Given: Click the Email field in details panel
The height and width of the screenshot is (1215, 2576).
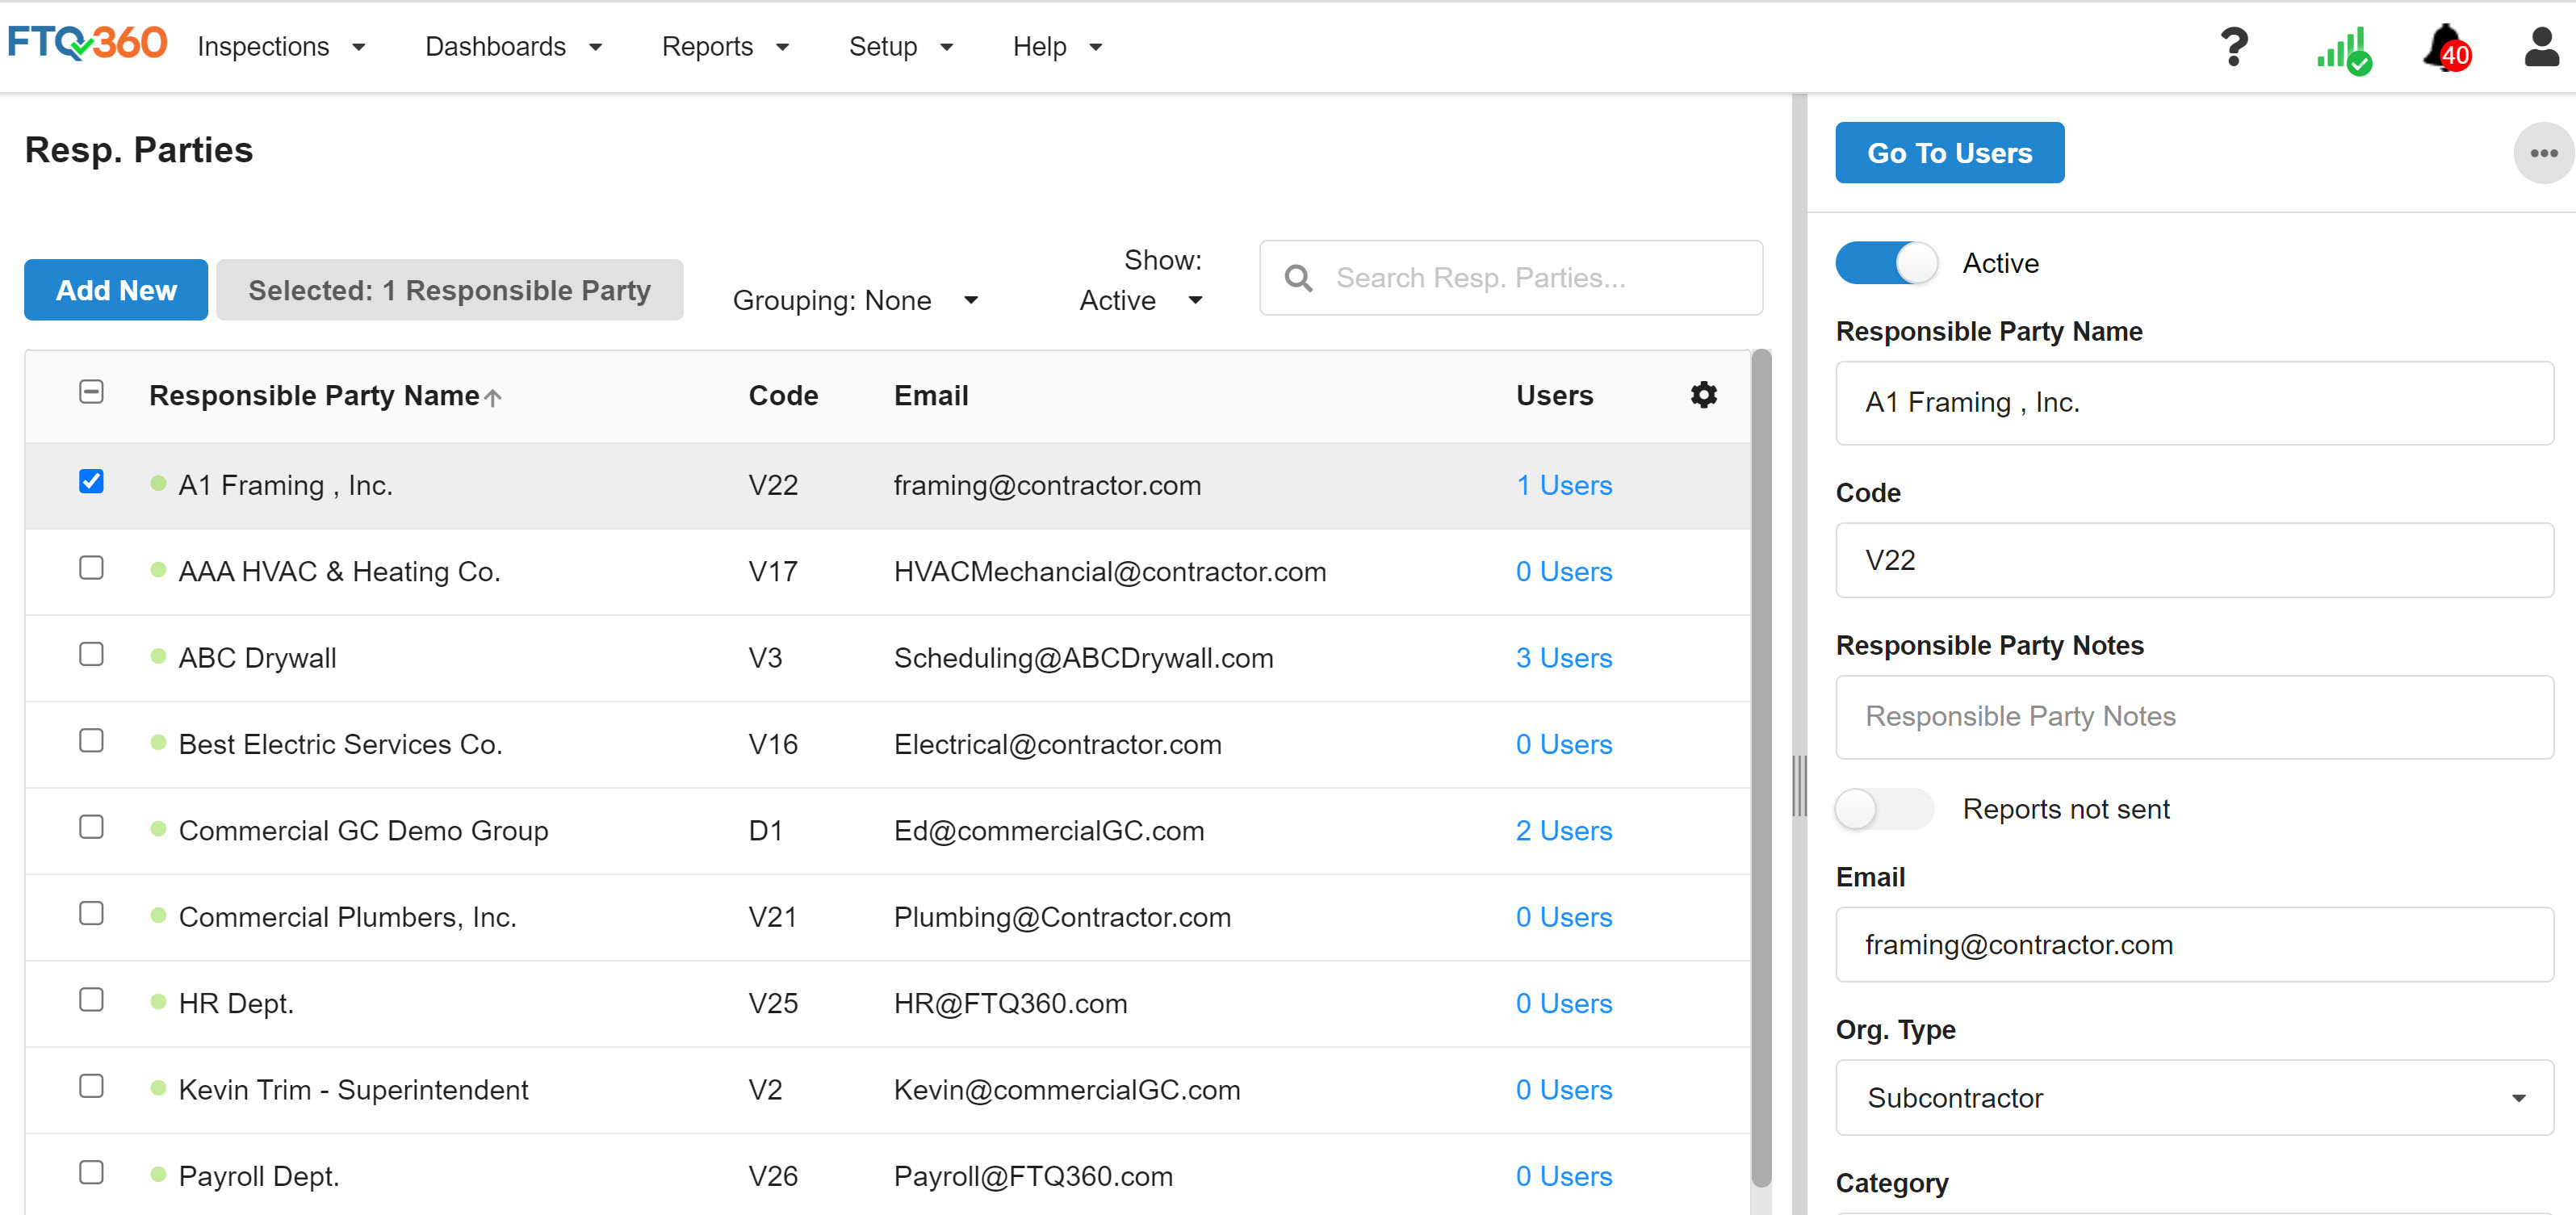Looking at the screenshot, I should point(2194,945).
